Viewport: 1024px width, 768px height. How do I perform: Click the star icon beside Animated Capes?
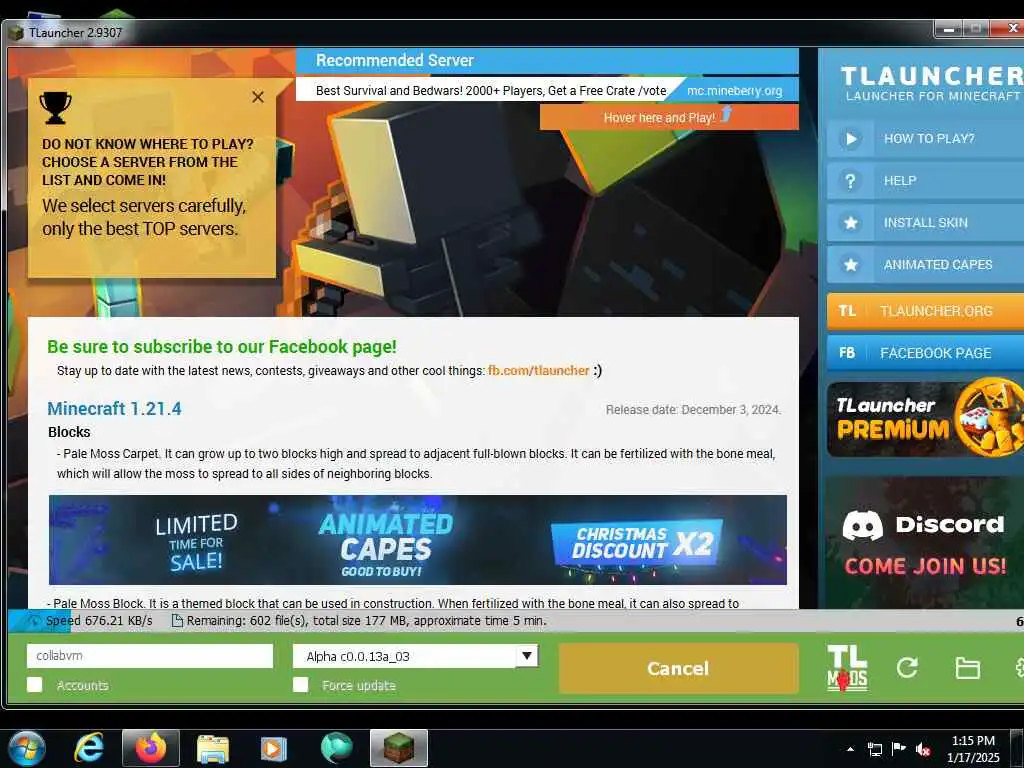(850, 264)
